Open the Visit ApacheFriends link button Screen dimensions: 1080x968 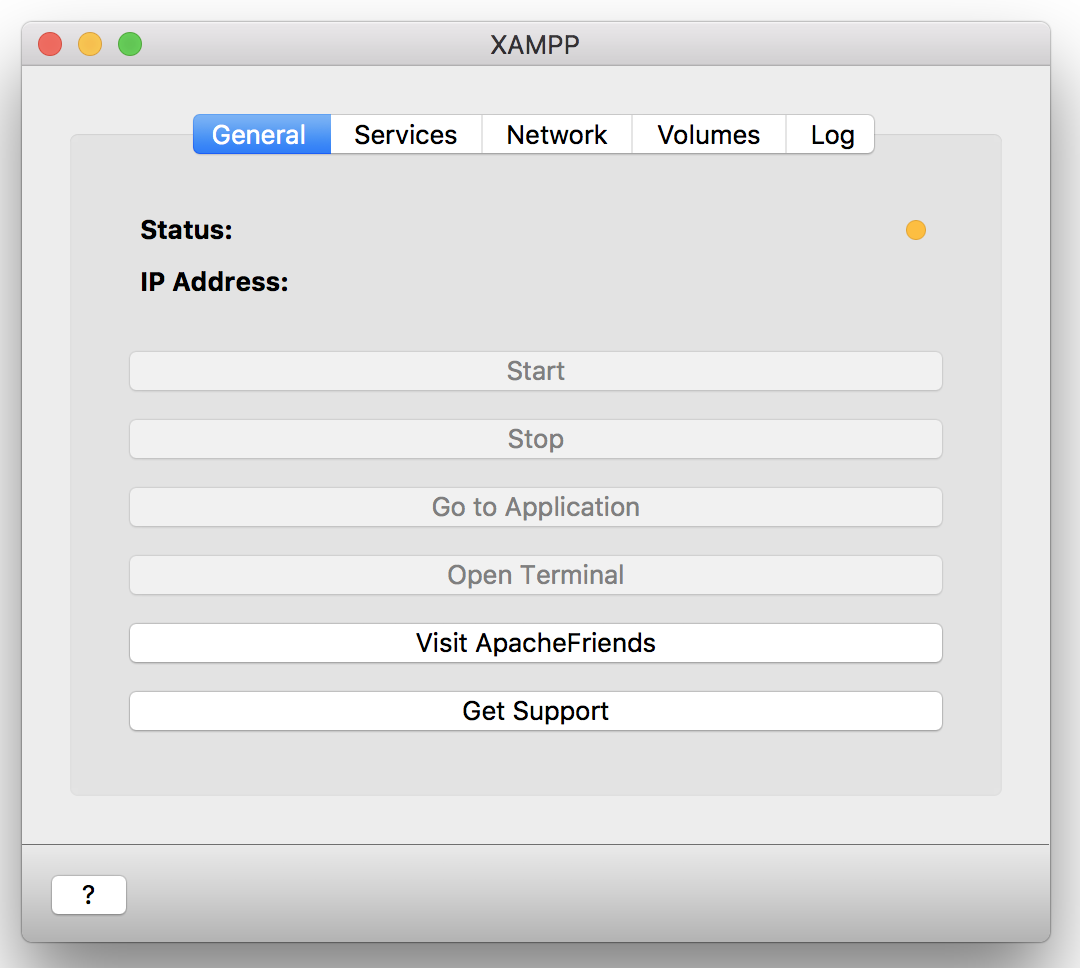536,643
